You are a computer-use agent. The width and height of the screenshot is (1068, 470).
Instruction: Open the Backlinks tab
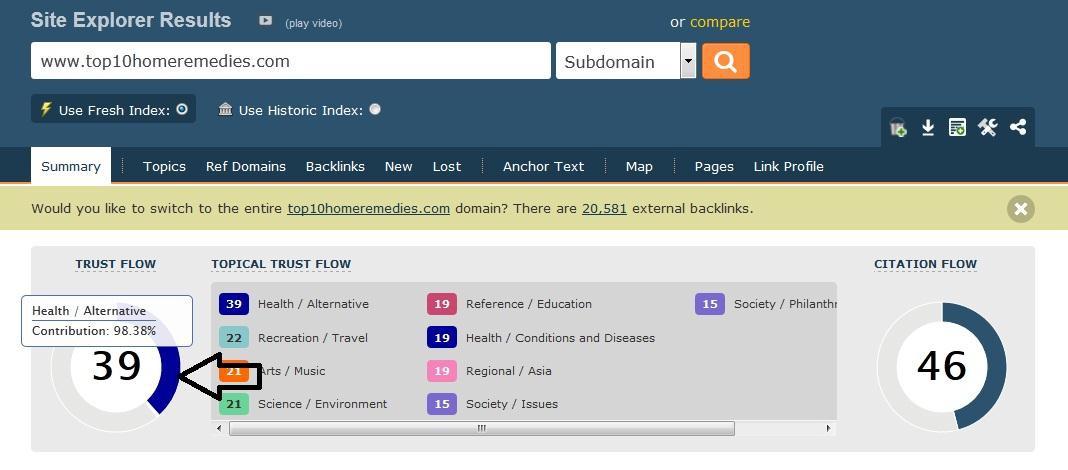point(335,166)
